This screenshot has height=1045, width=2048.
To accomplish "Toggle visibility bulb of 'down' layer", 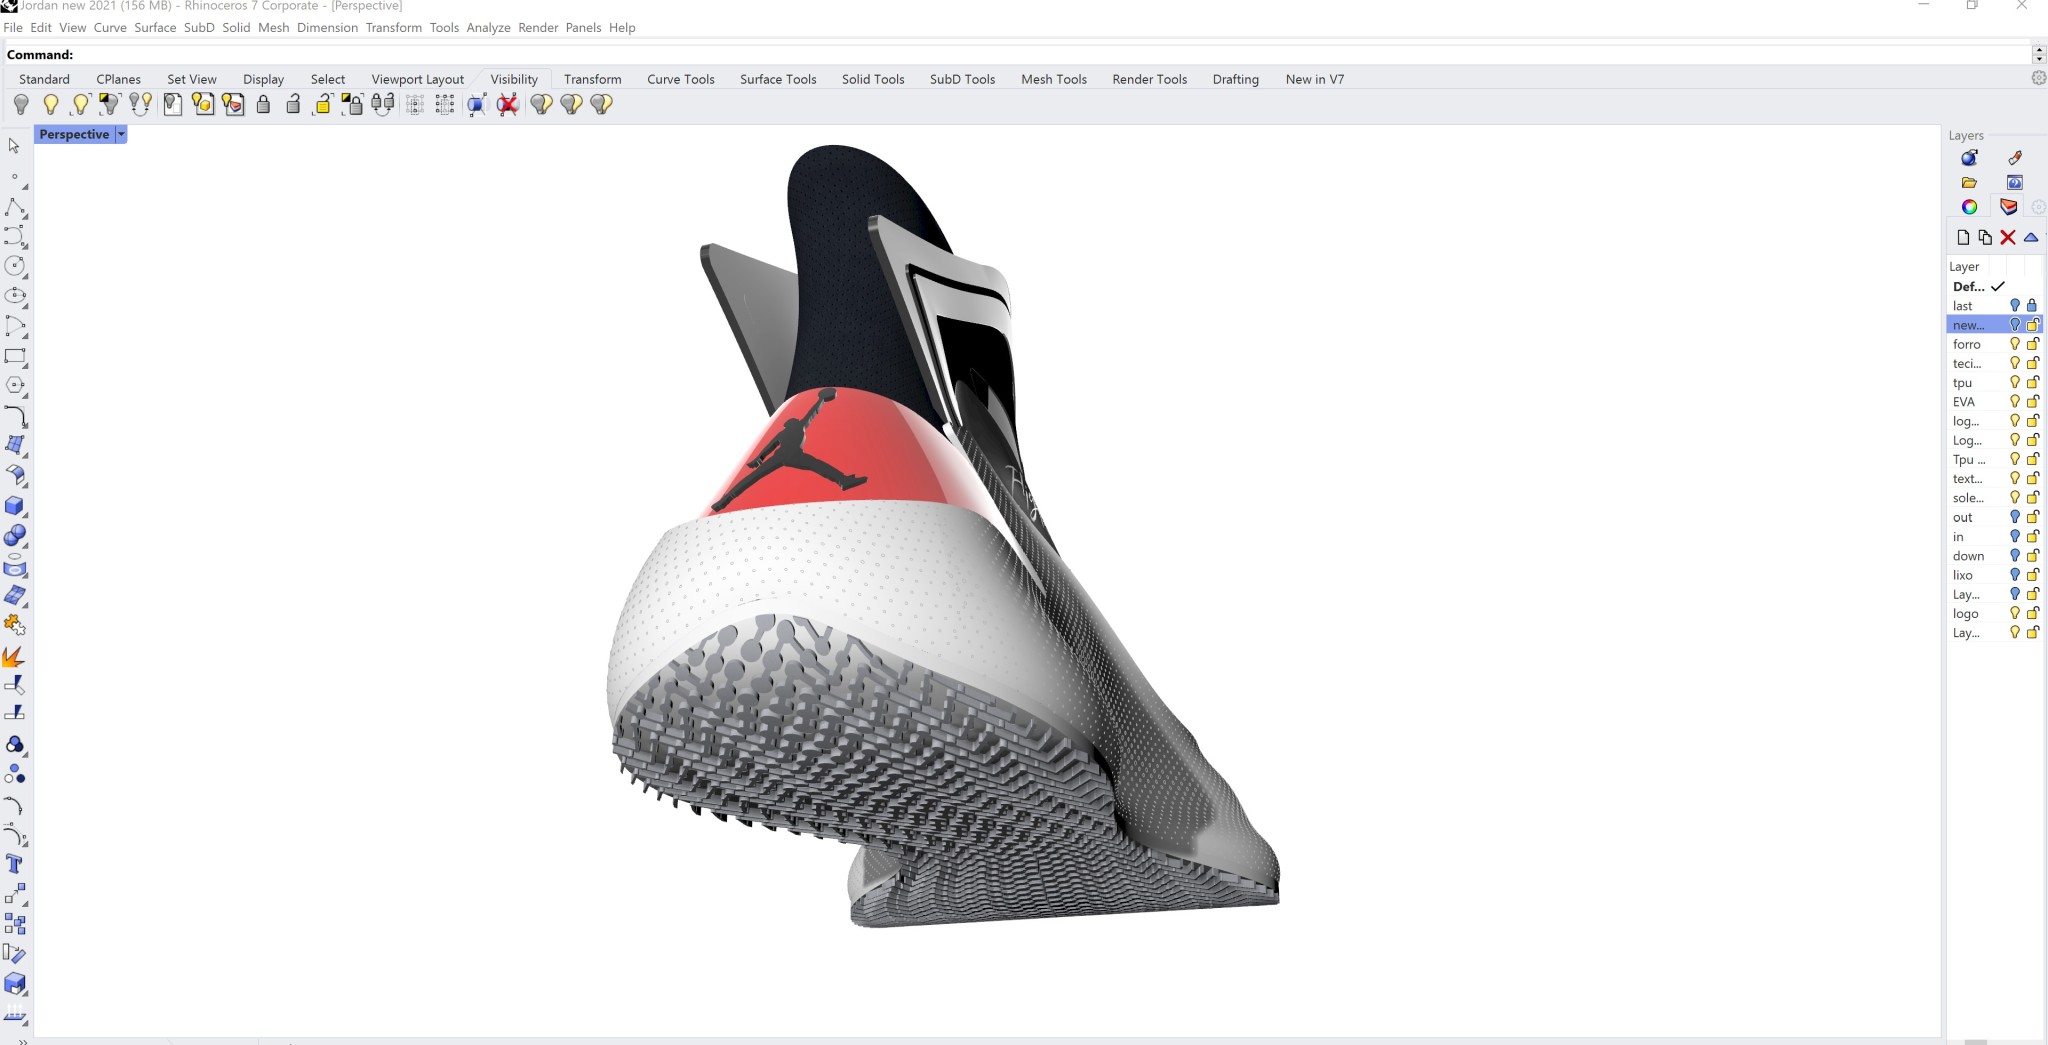I will (2015, 556).
